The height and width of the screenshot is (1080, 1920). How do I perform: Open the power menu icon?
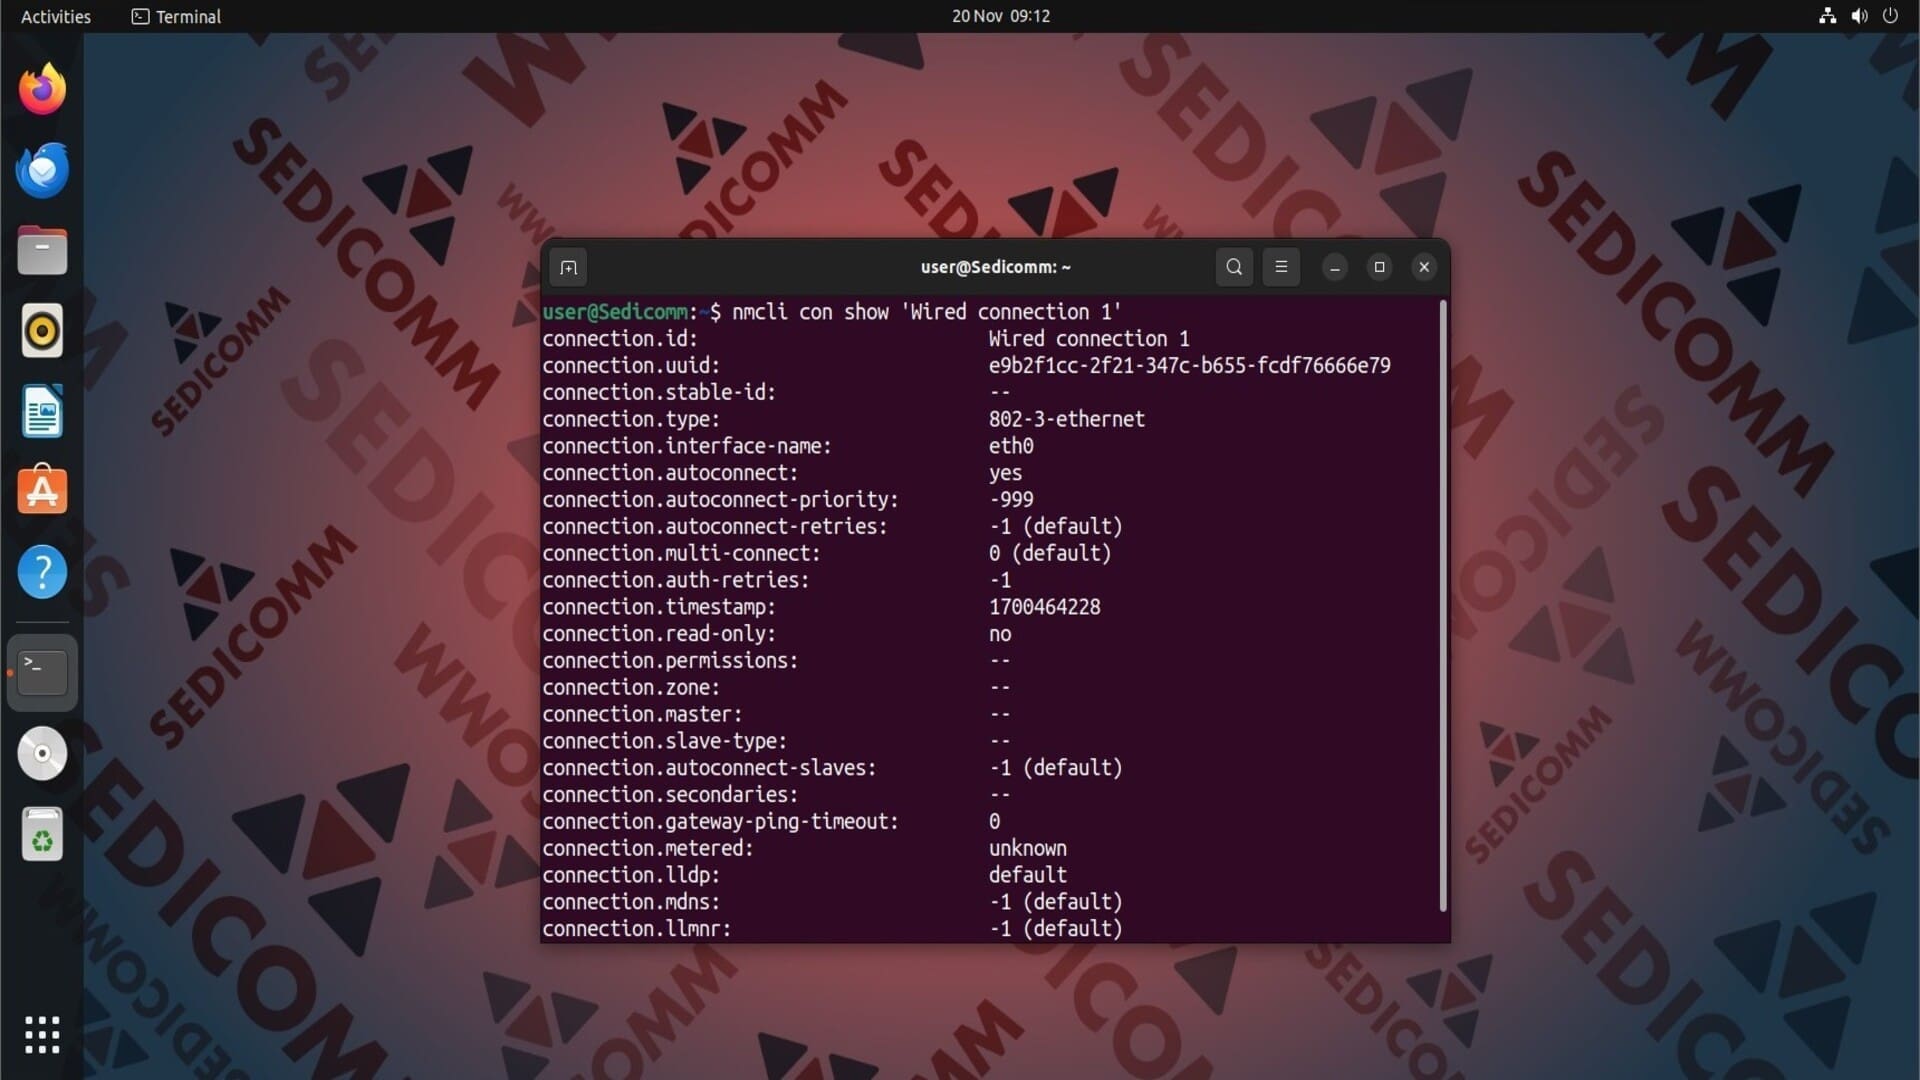(x=1890, y=16)
